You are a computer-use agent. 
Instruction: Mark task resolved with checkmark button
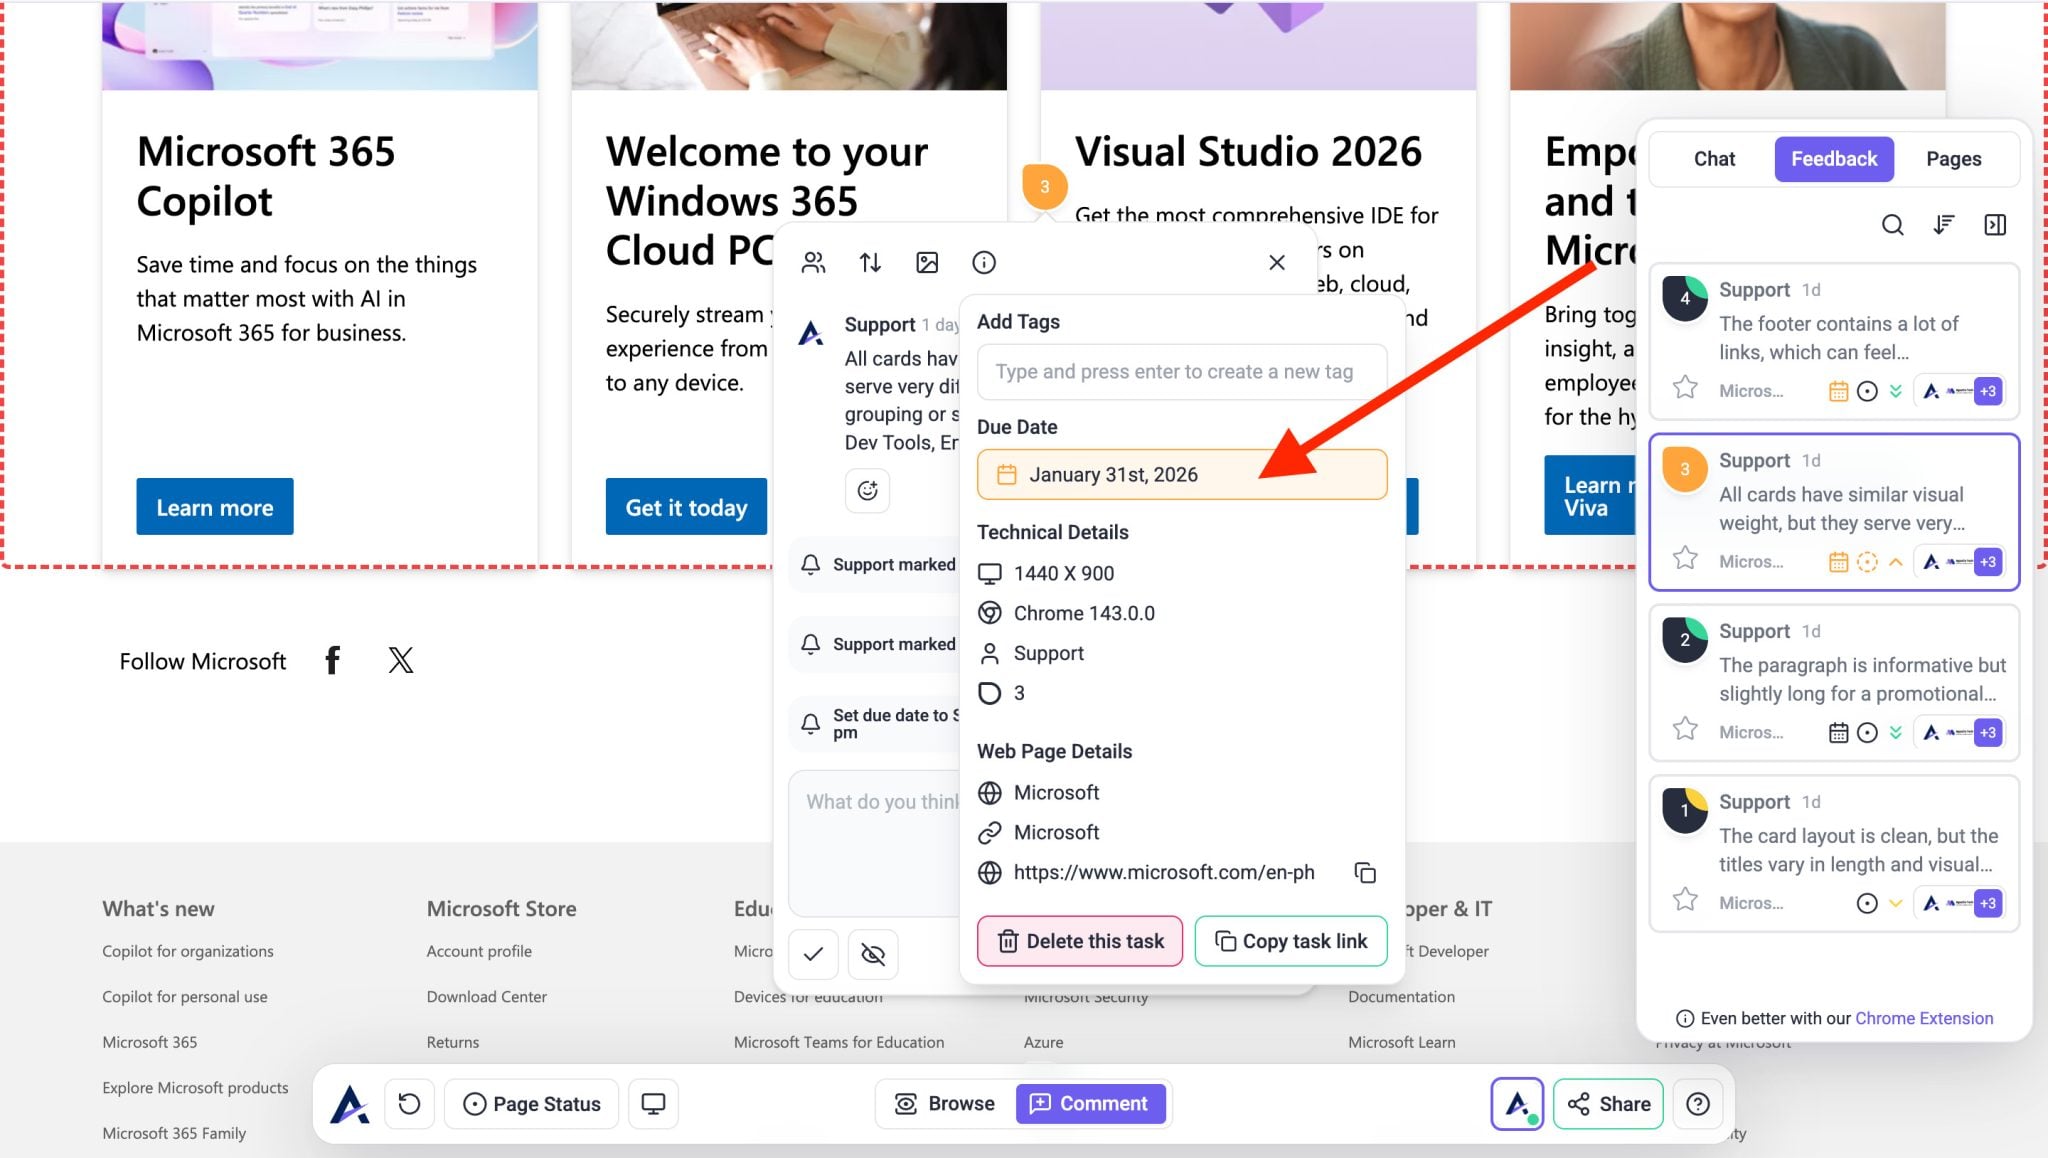(813, 954)
